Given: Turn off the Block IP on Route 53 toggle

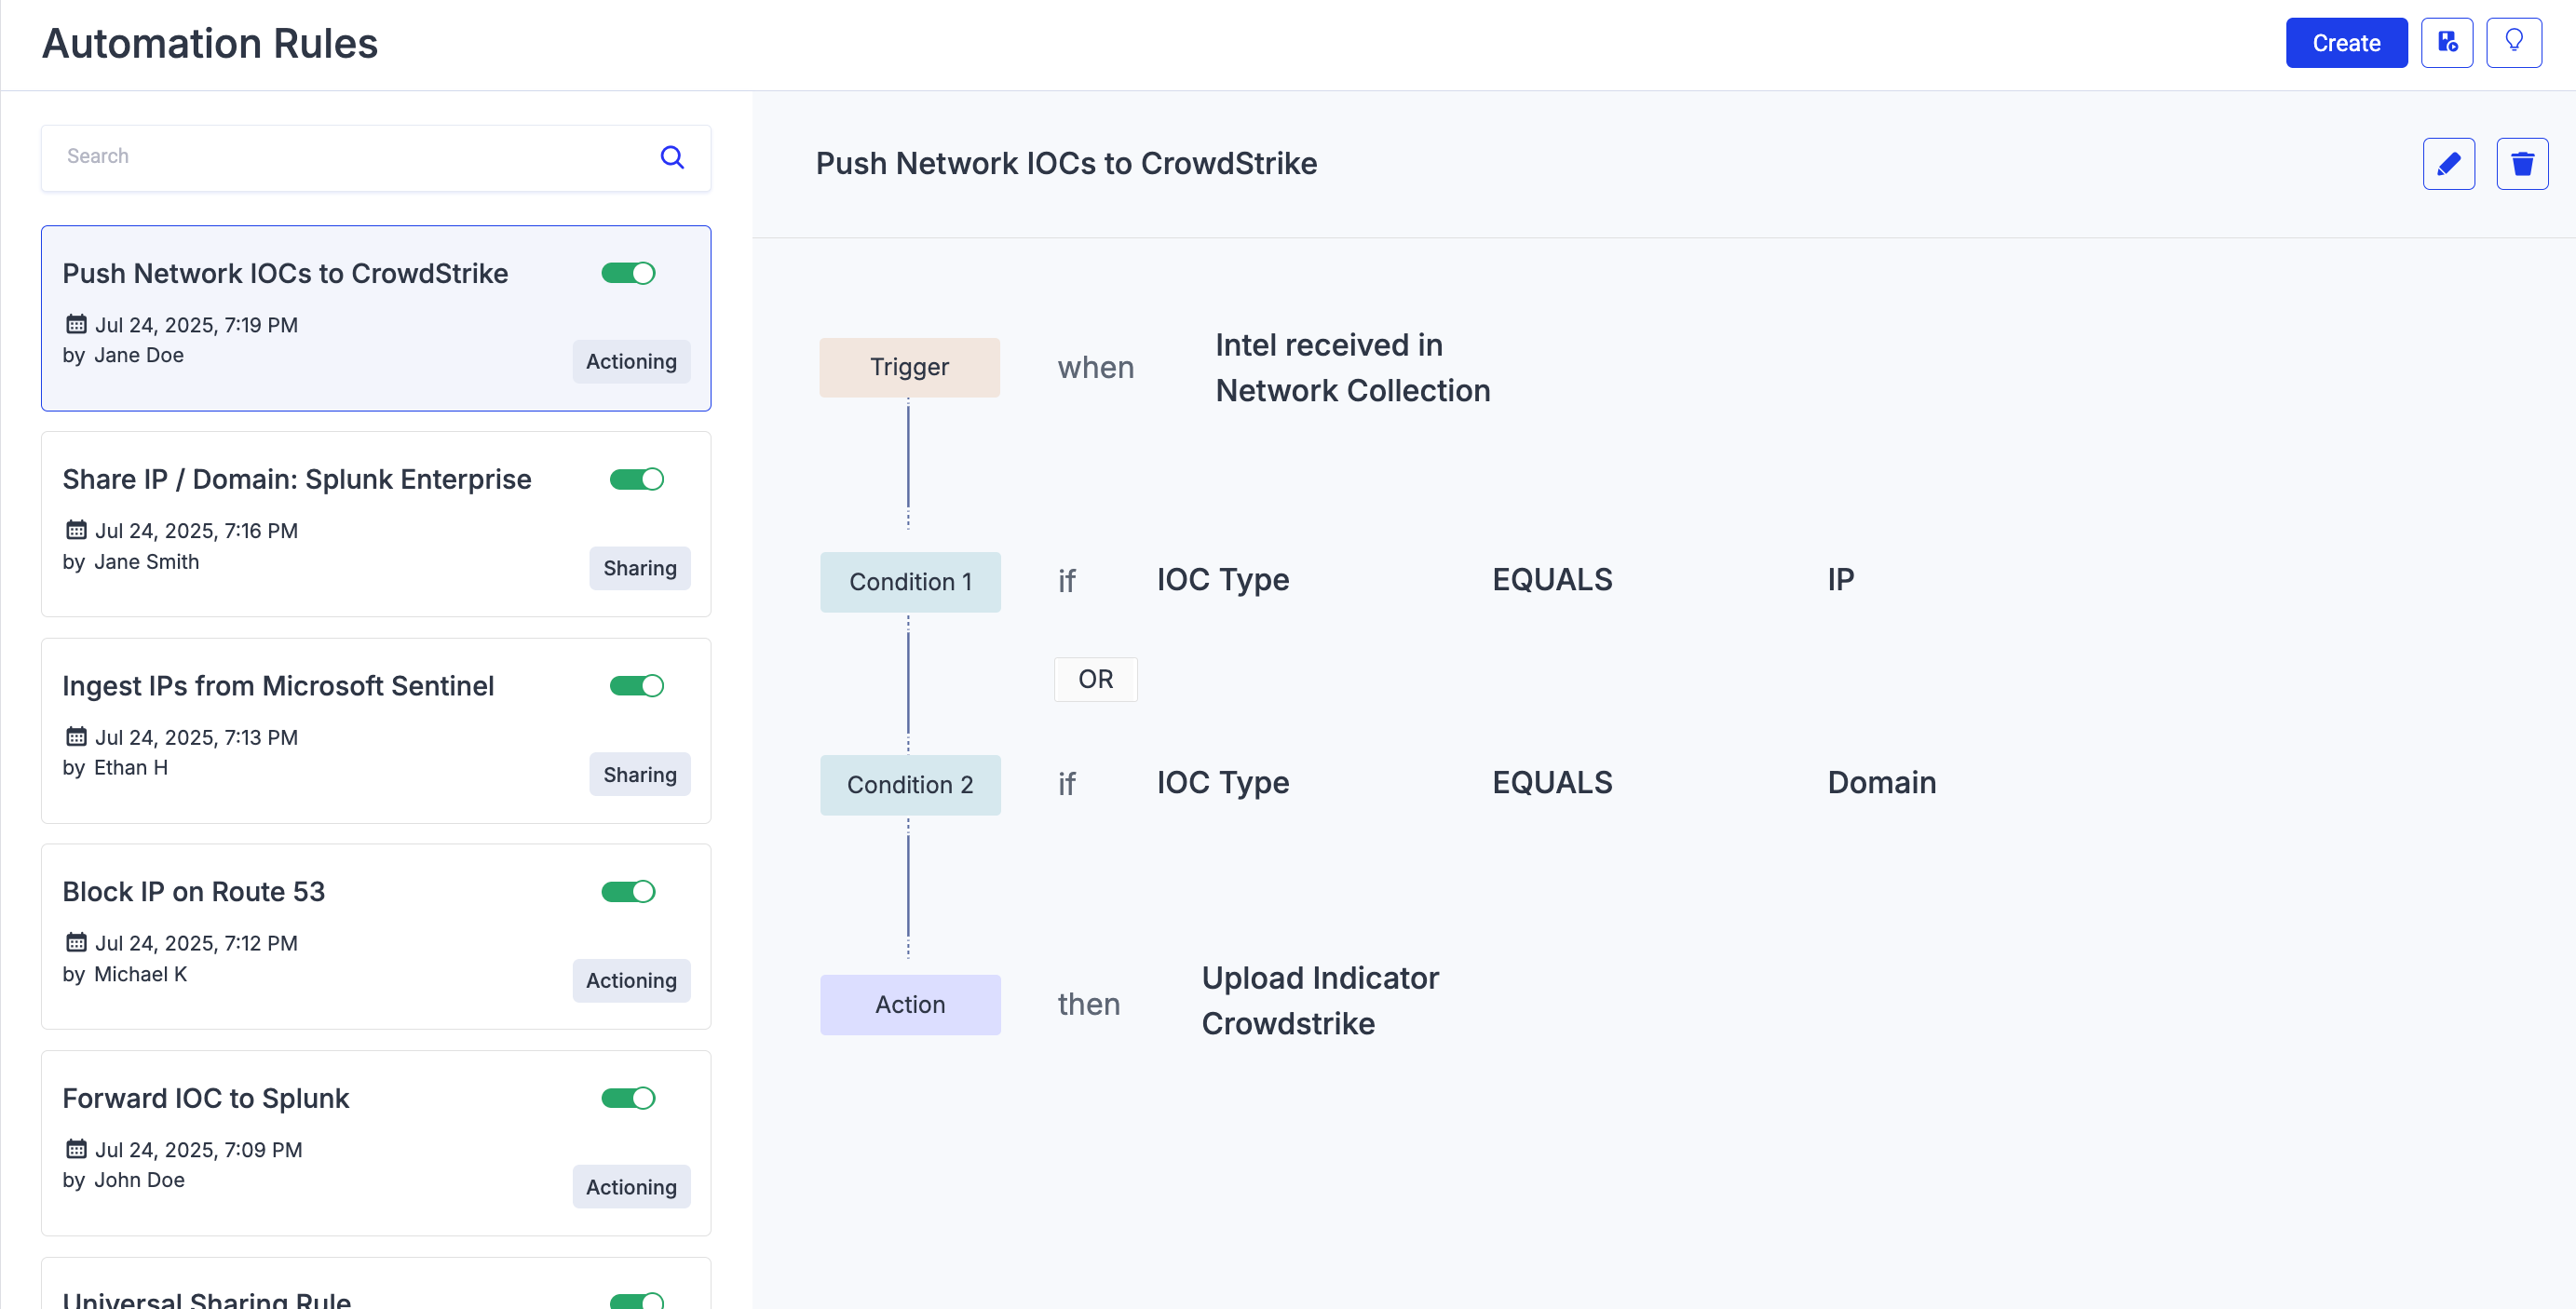Looking at the screenshot, I should (x=628, y=891).
